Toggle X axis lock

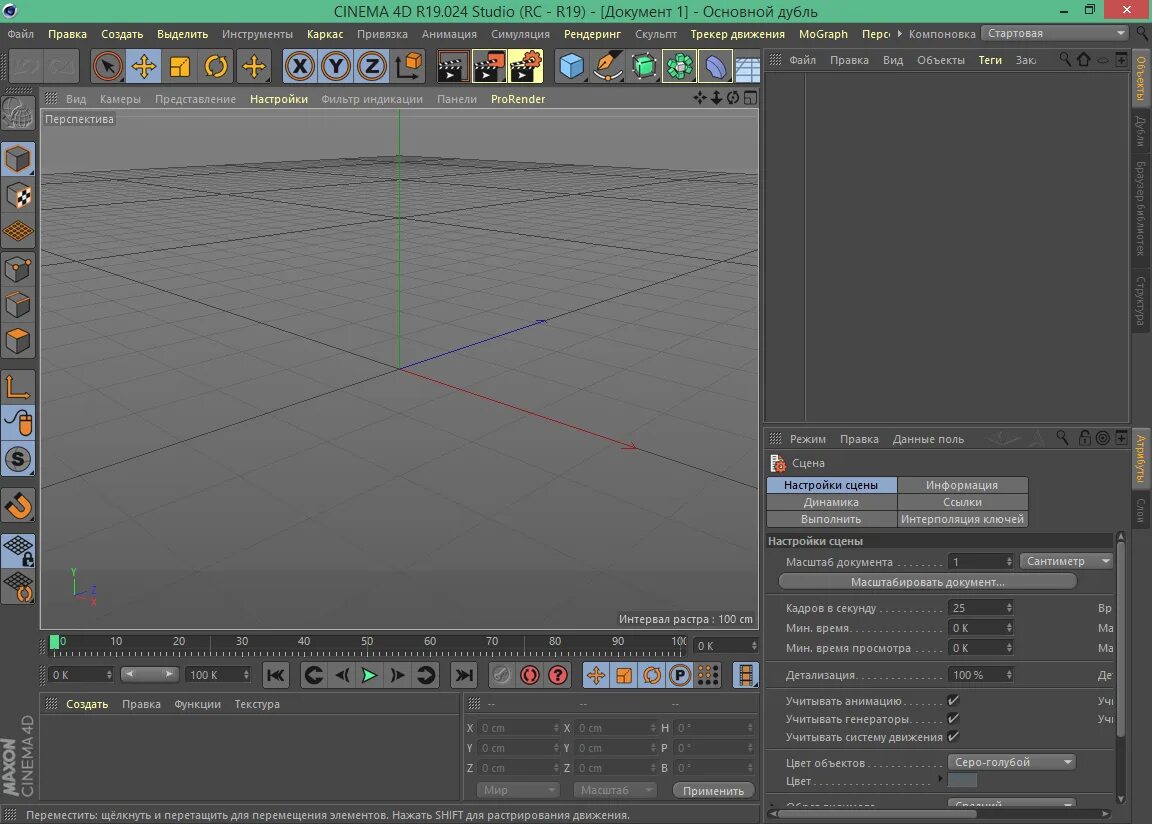pyautogui.click(x=300, y=67)
